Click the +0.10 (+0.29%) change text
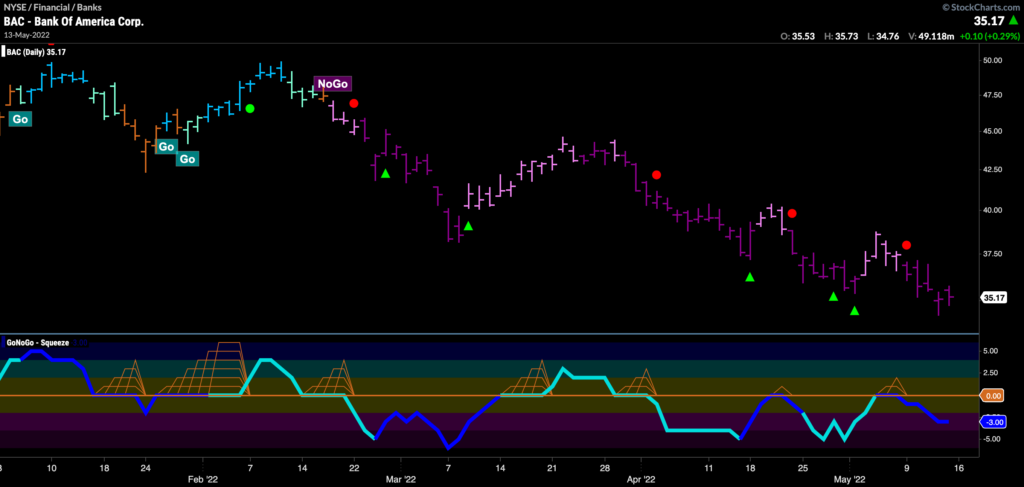 (989, 37)
